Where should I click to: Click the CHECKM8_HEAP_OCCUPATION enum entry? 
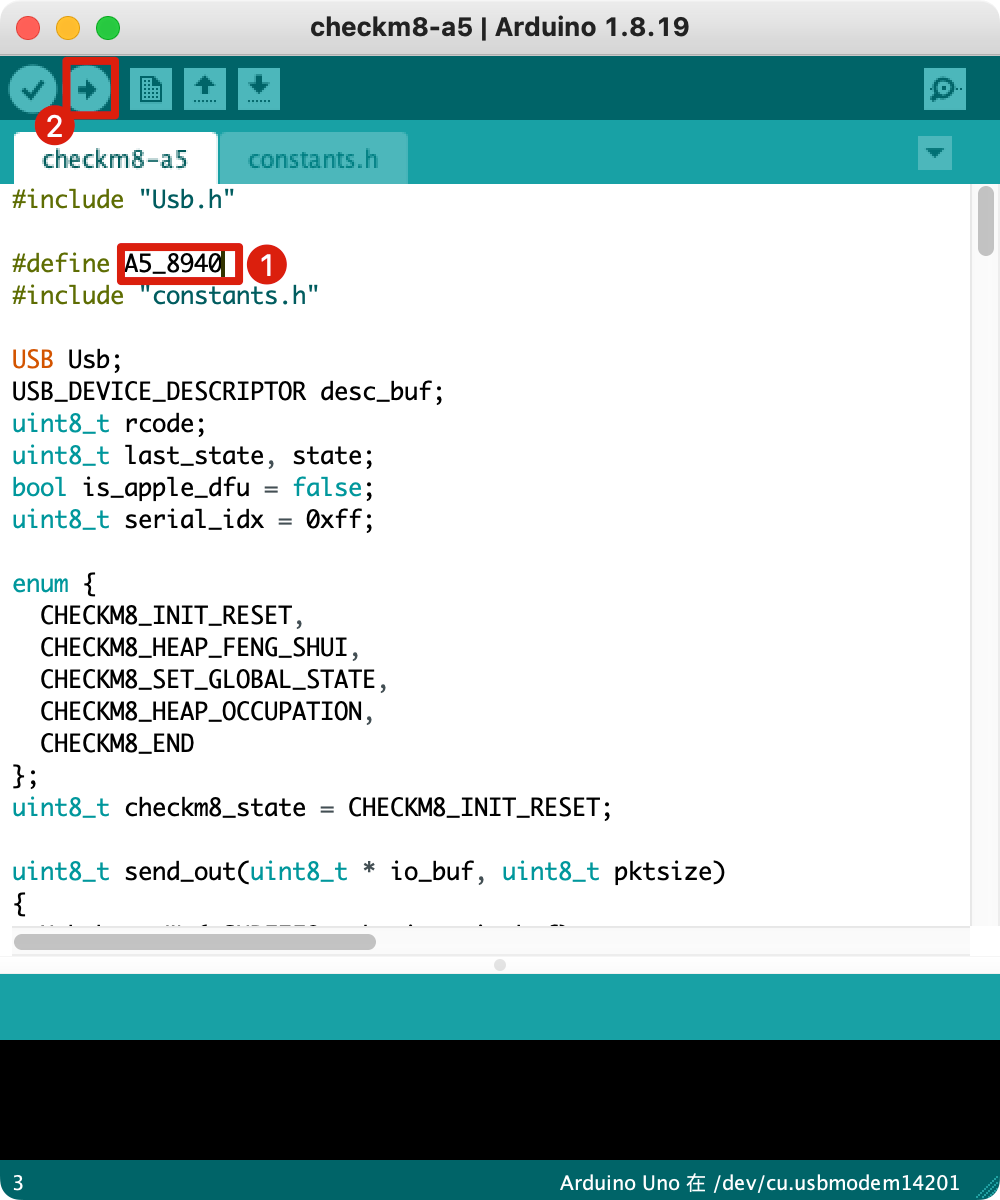[x=207, y=712]
